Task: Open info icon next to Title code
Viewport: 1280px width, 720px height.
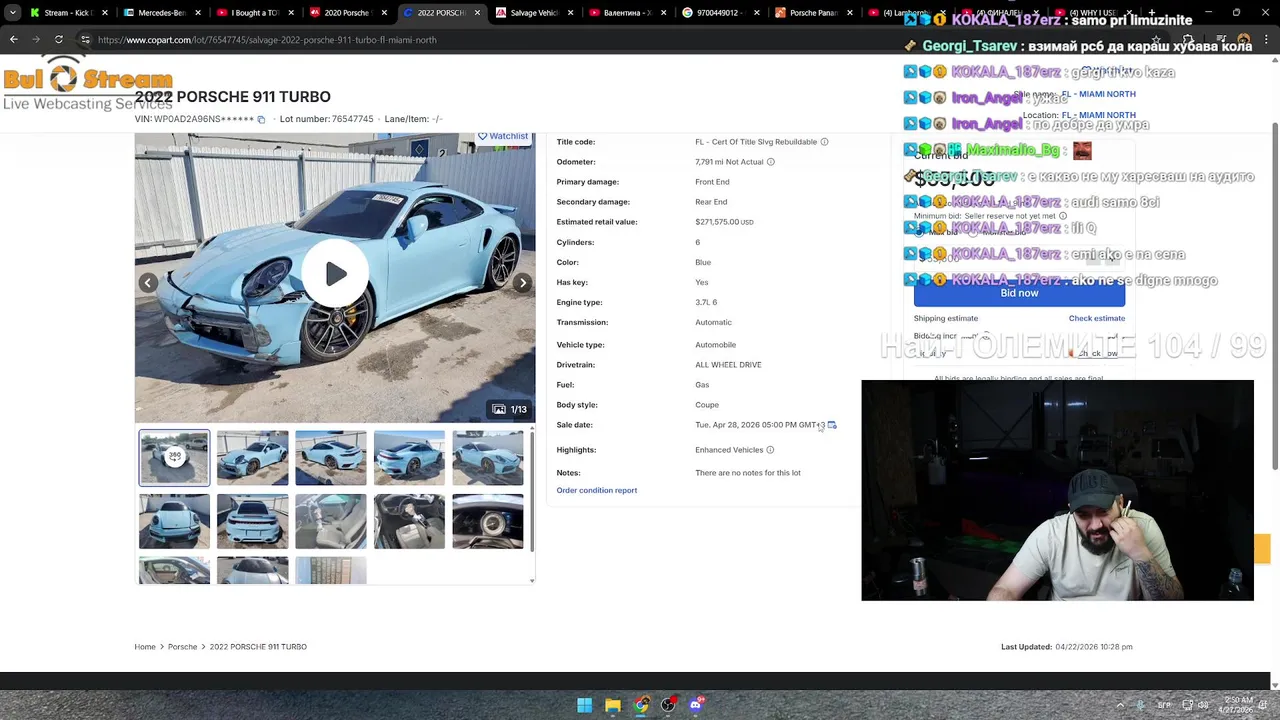Action: click(824, 142)
